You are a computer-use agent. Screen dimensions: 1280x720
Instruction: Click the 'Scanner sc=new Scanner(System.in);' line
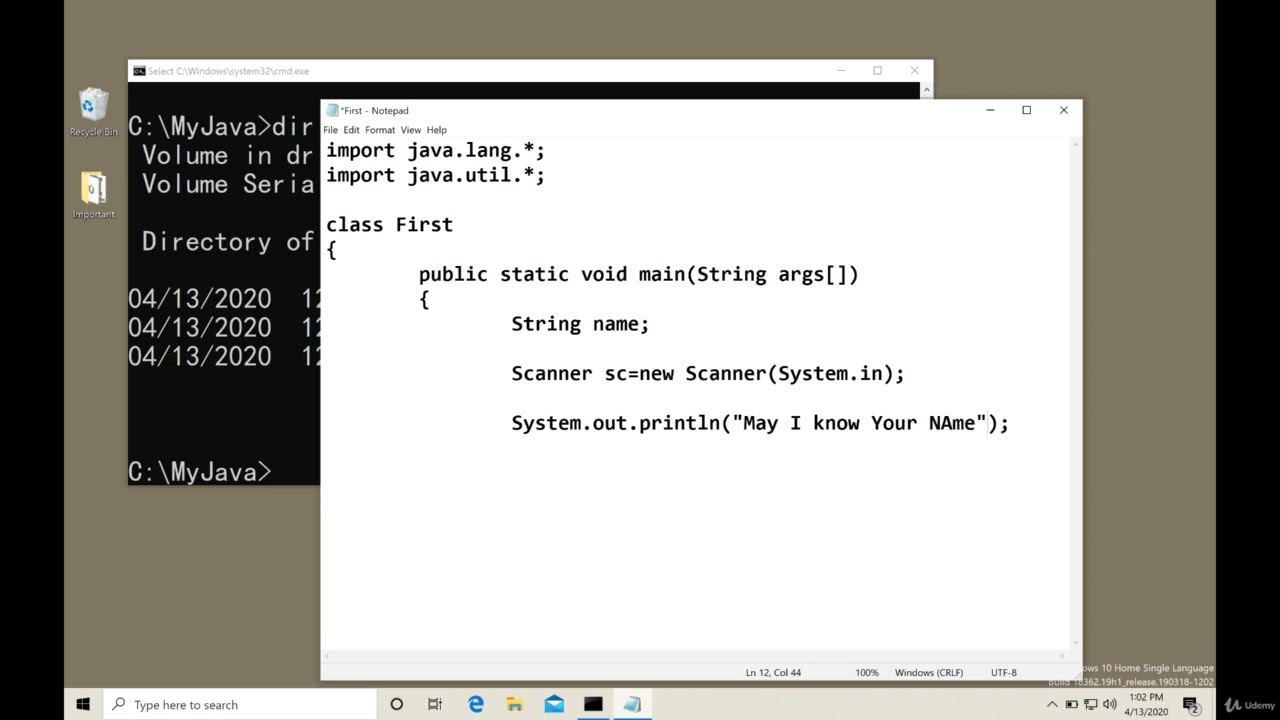click(x=707, y=373)
